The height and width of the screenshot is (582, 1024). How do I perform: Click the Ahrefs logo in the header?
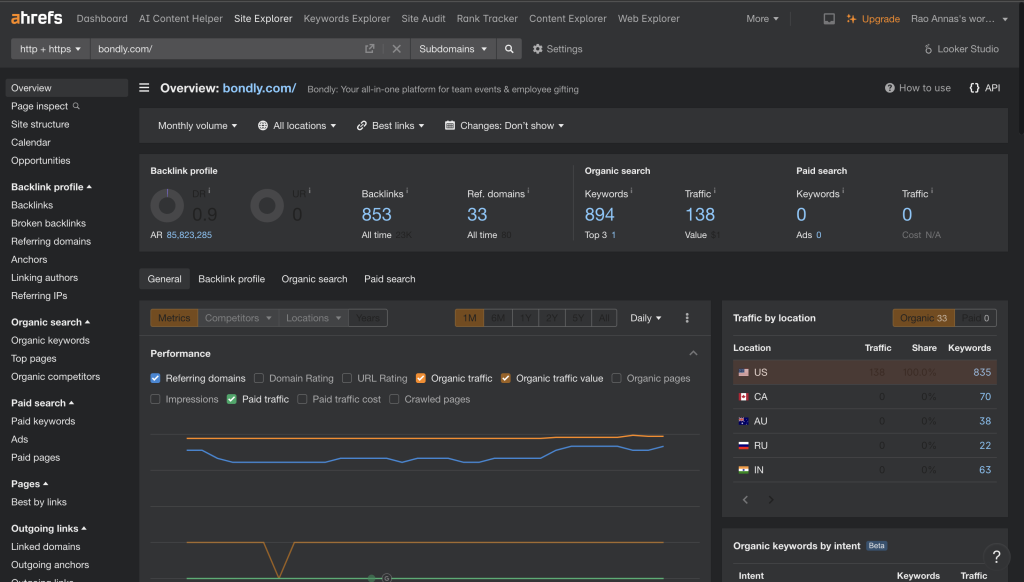(x=38, y=18)
